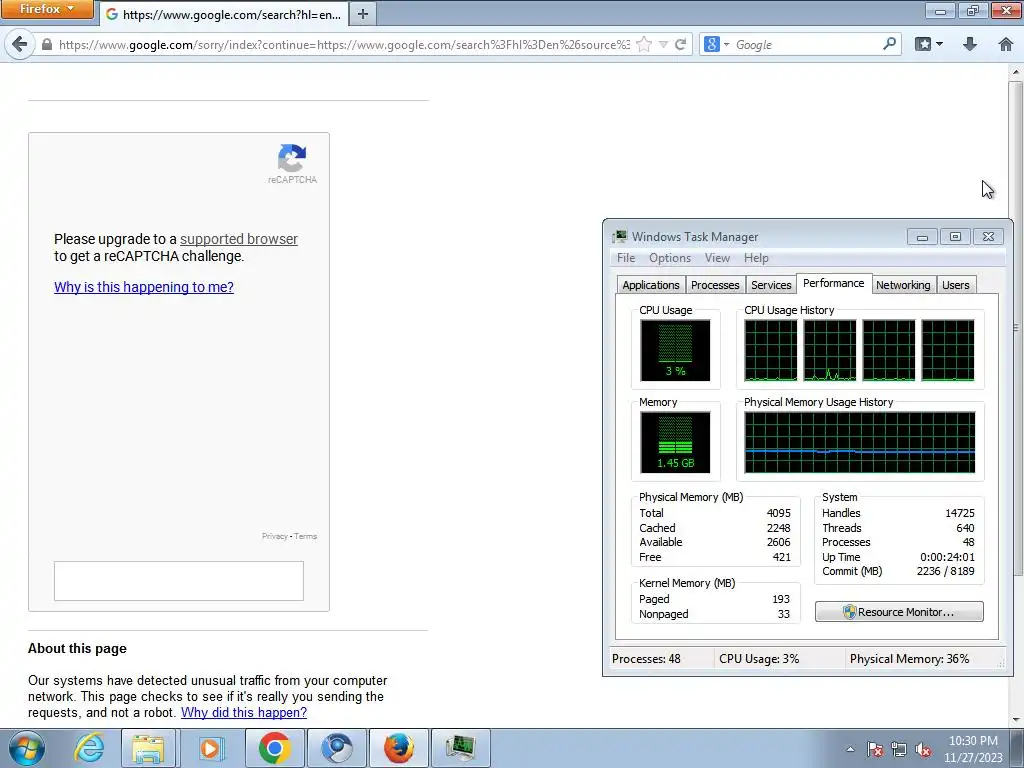Select the Google search tab in Firefox

[x=224, y=14]
